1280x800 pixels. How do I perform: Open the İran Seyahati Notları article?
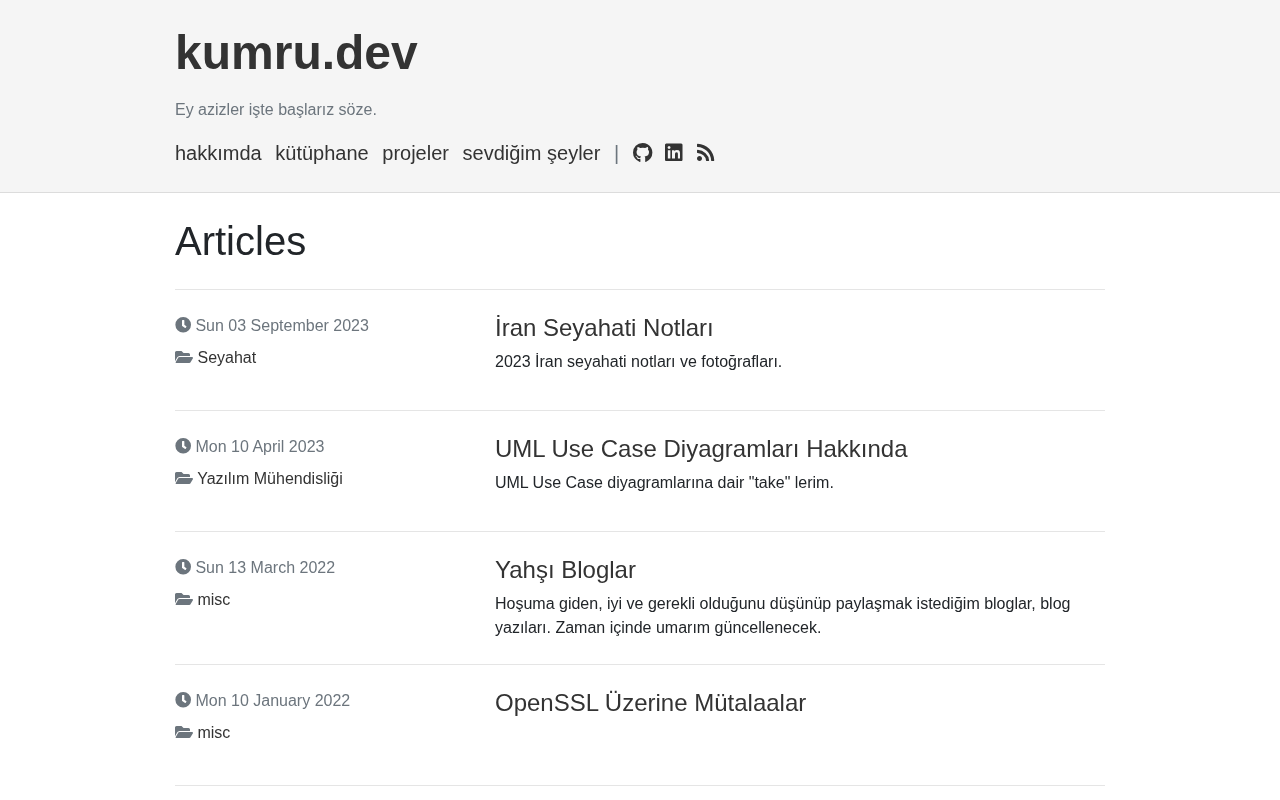[604, 328]
